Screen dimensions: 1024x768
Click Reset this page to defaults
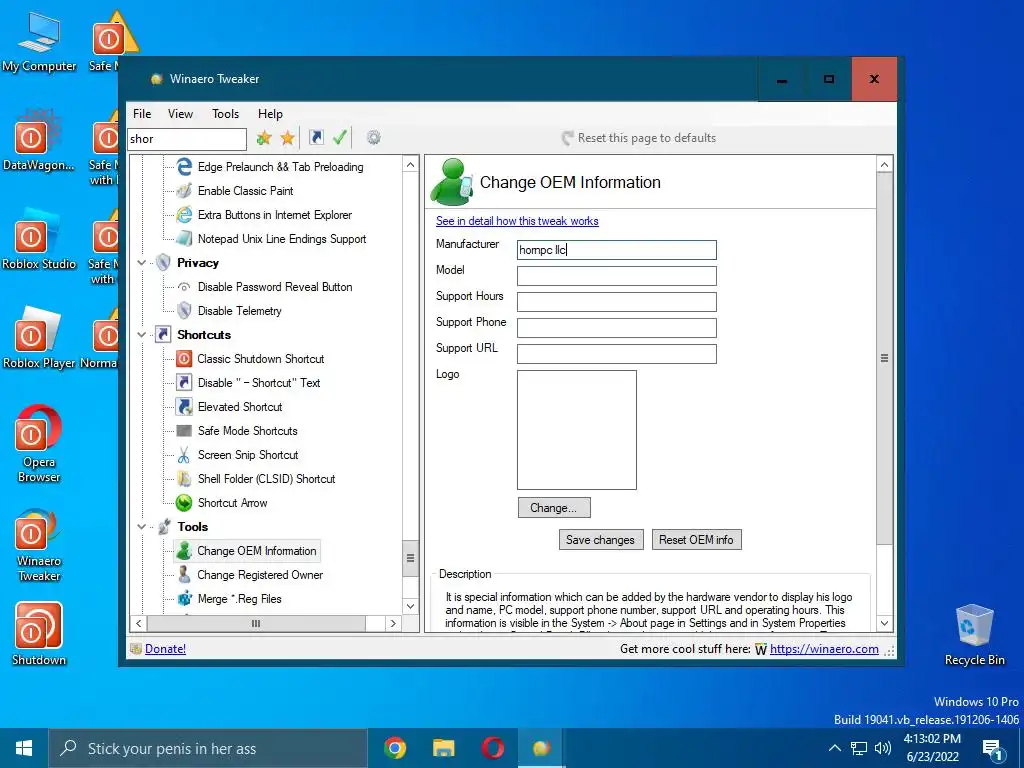coord(639,138)
